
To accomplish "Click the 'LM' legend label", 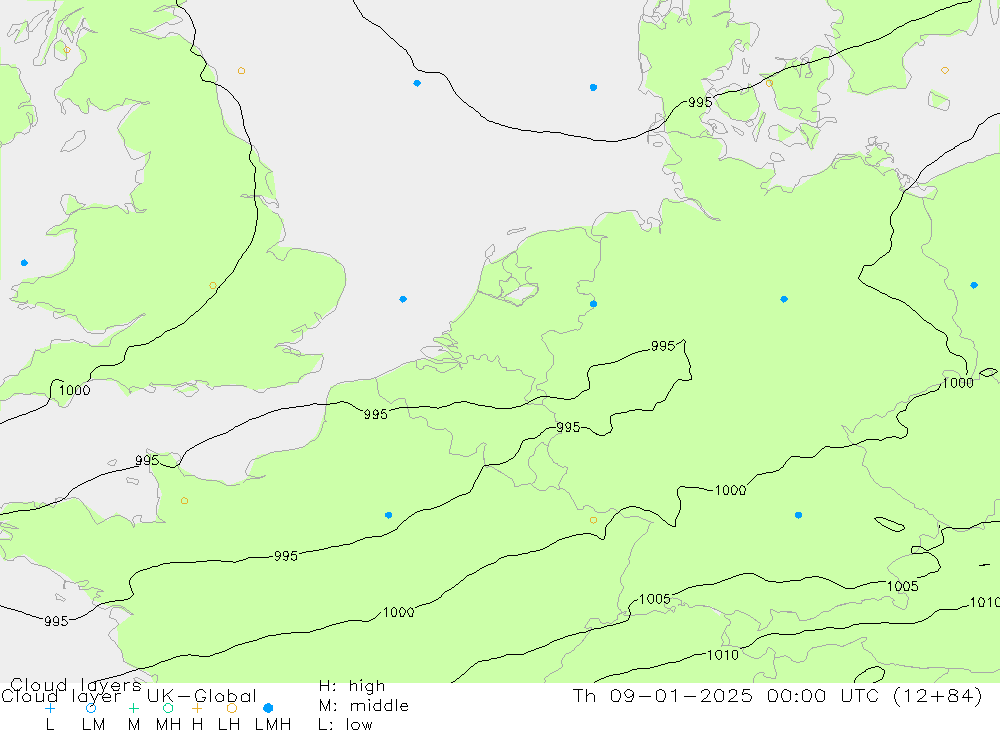I will (x=94, y=725).
